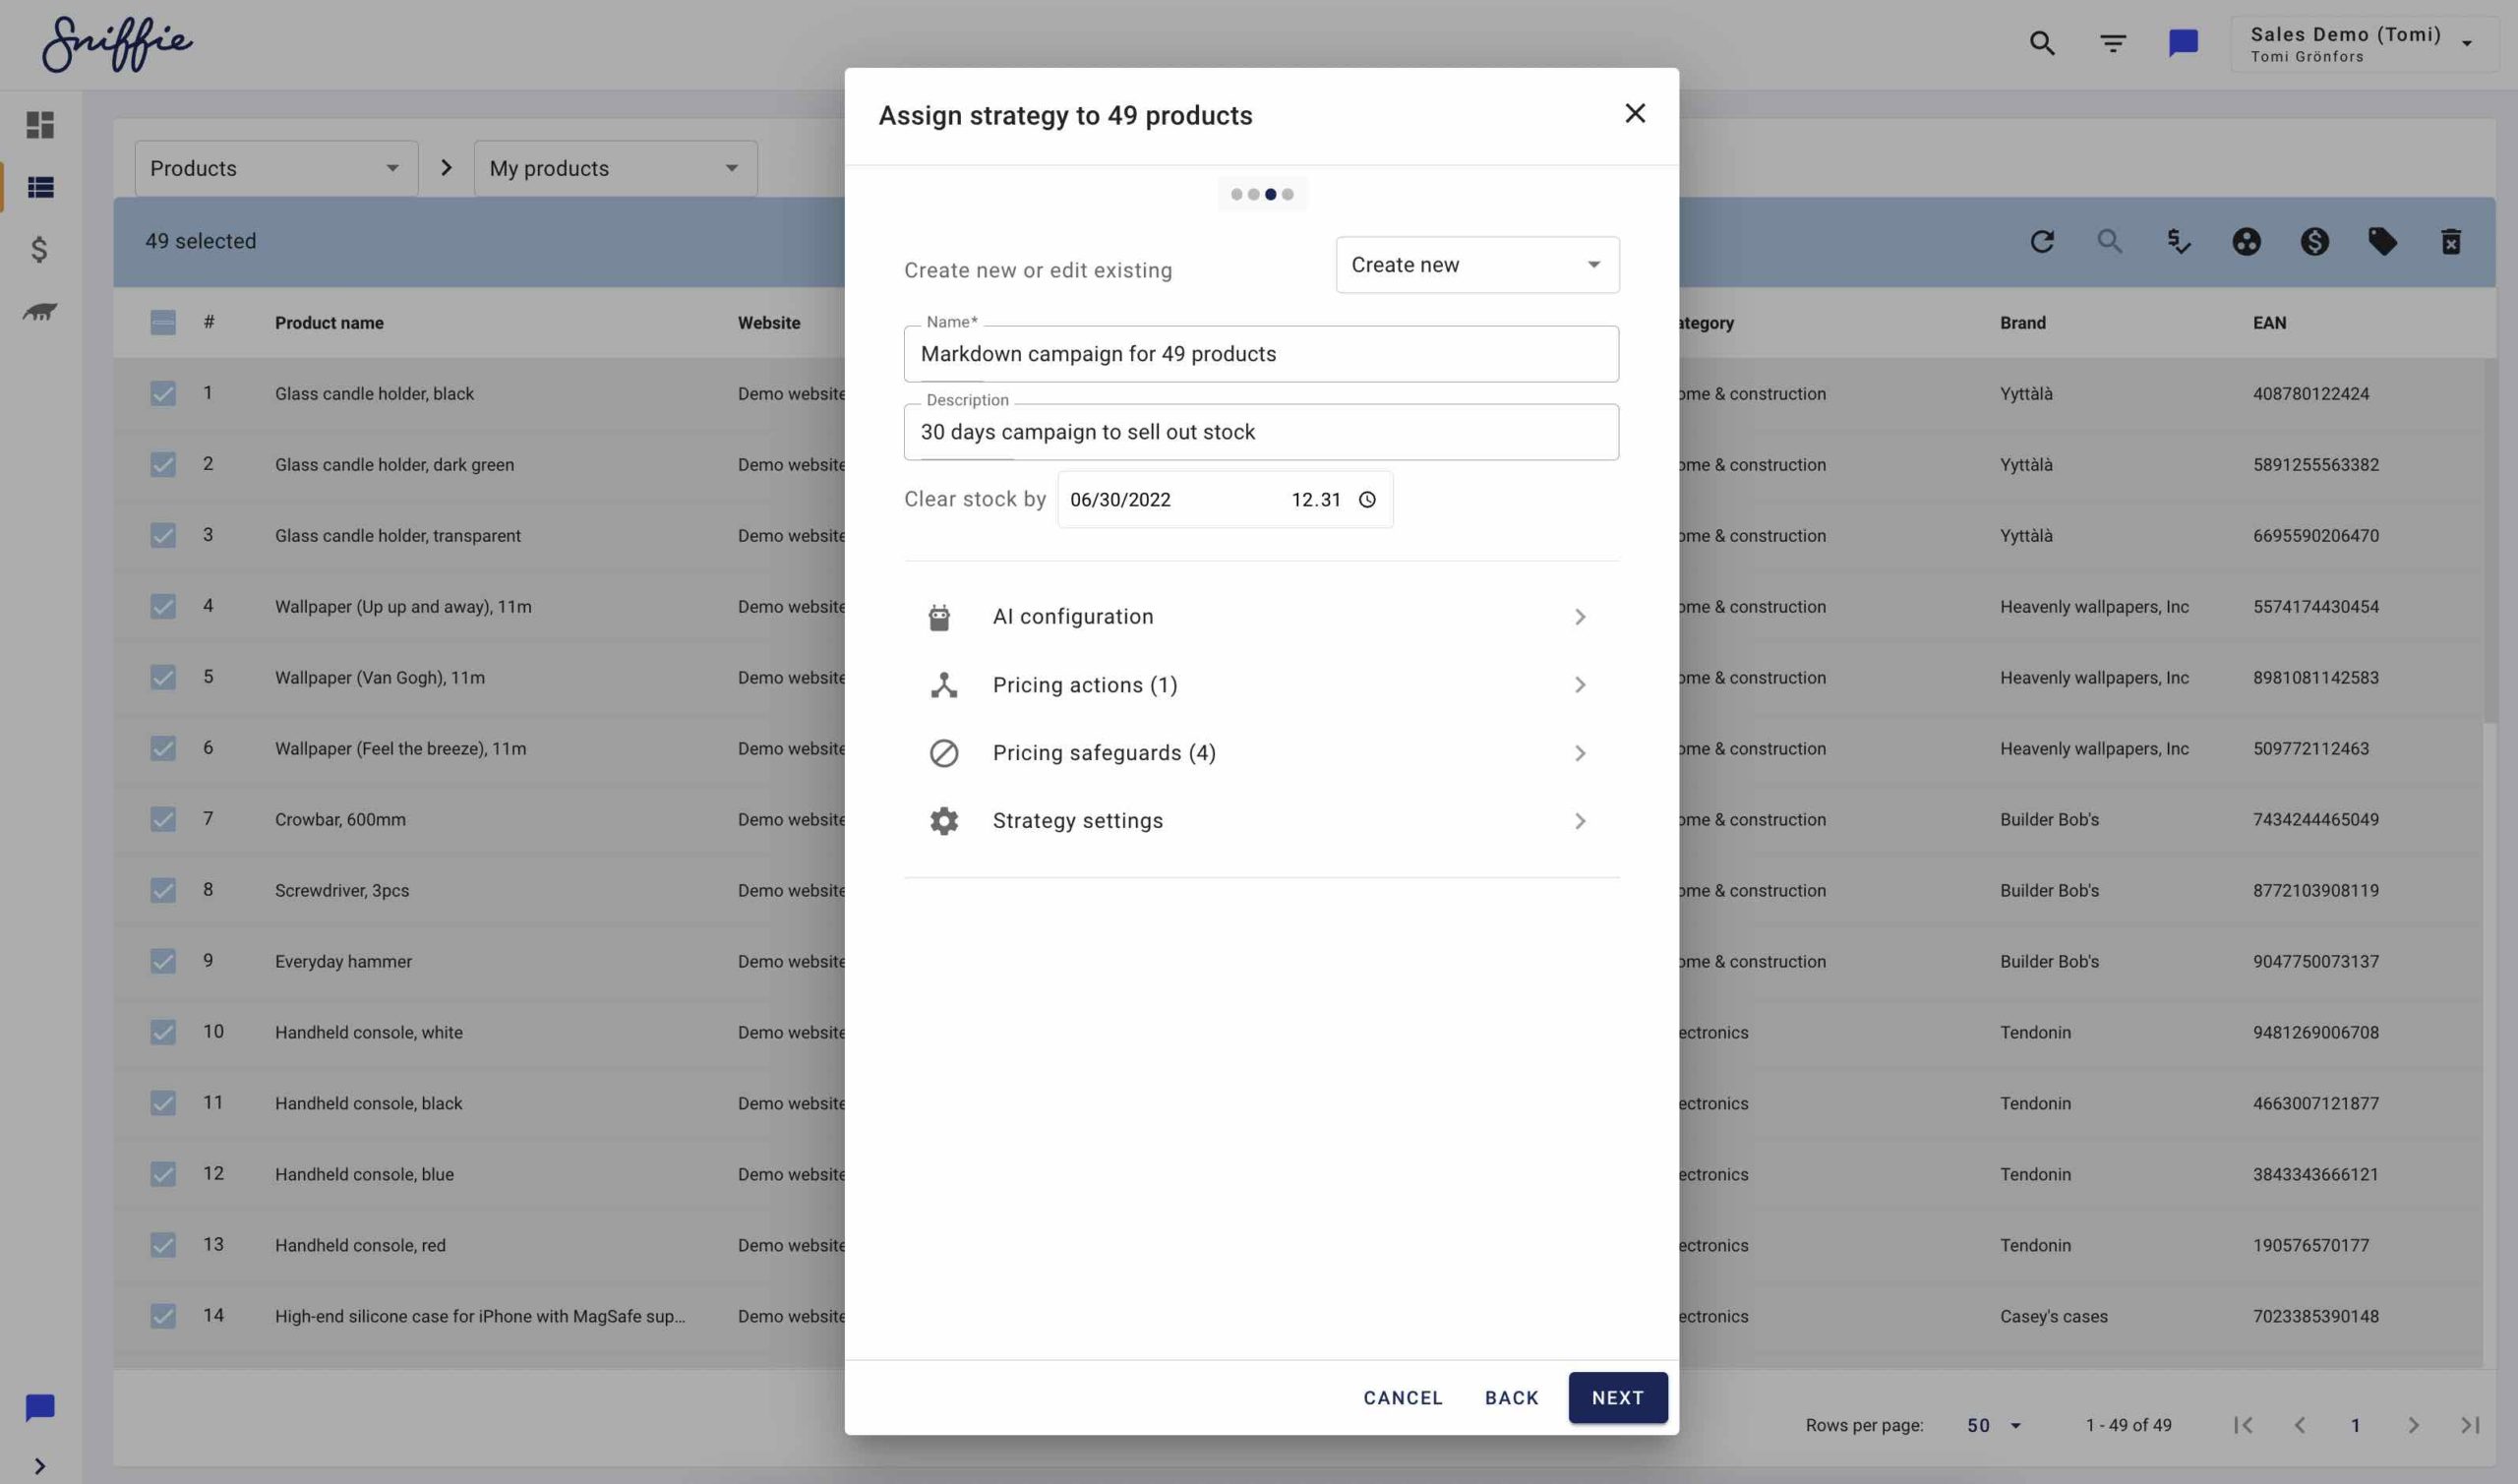Image resolution: width=2518 pixels, height=1484 pixels.
Task: Click the gear icon beside Strategy settings
Action: (944, 821)
